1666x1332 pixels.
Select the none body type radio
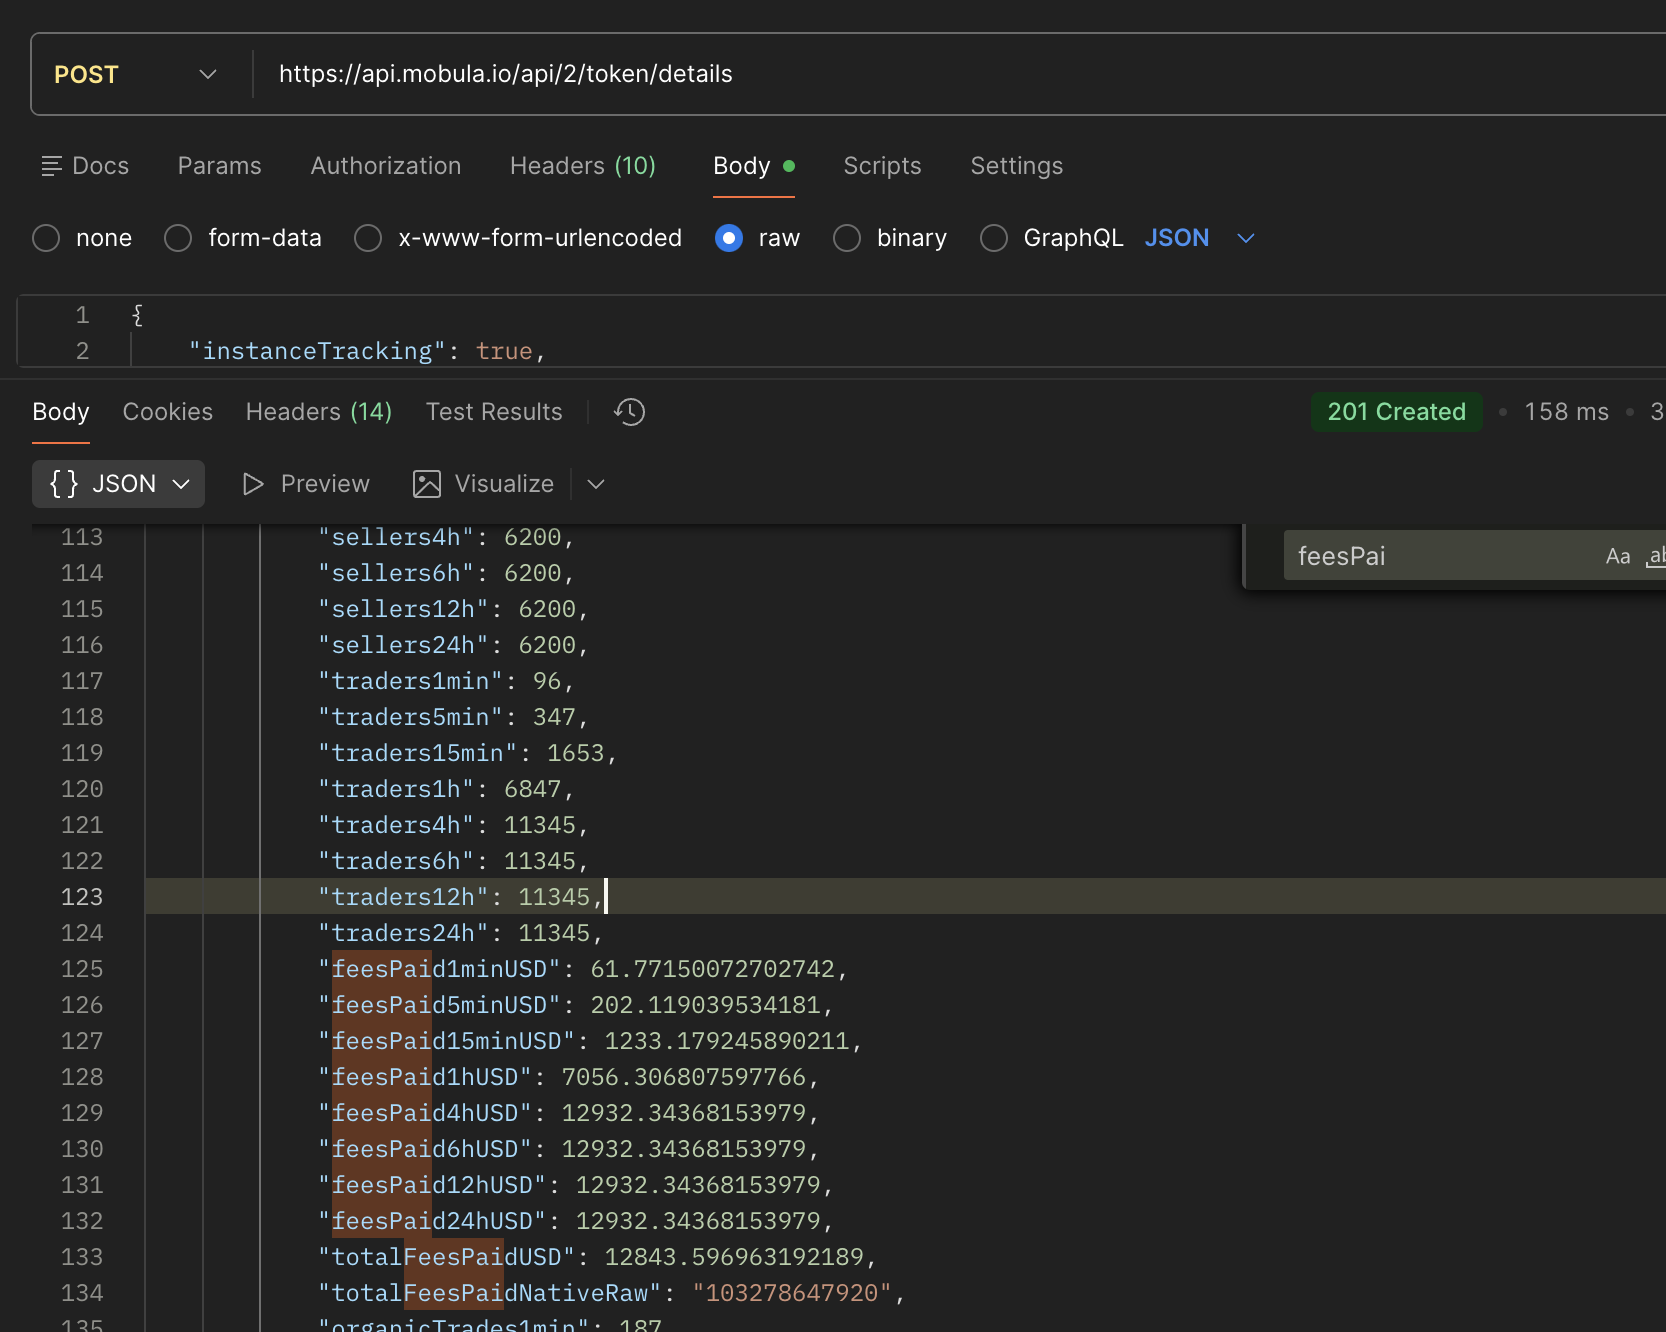point(46,238)
